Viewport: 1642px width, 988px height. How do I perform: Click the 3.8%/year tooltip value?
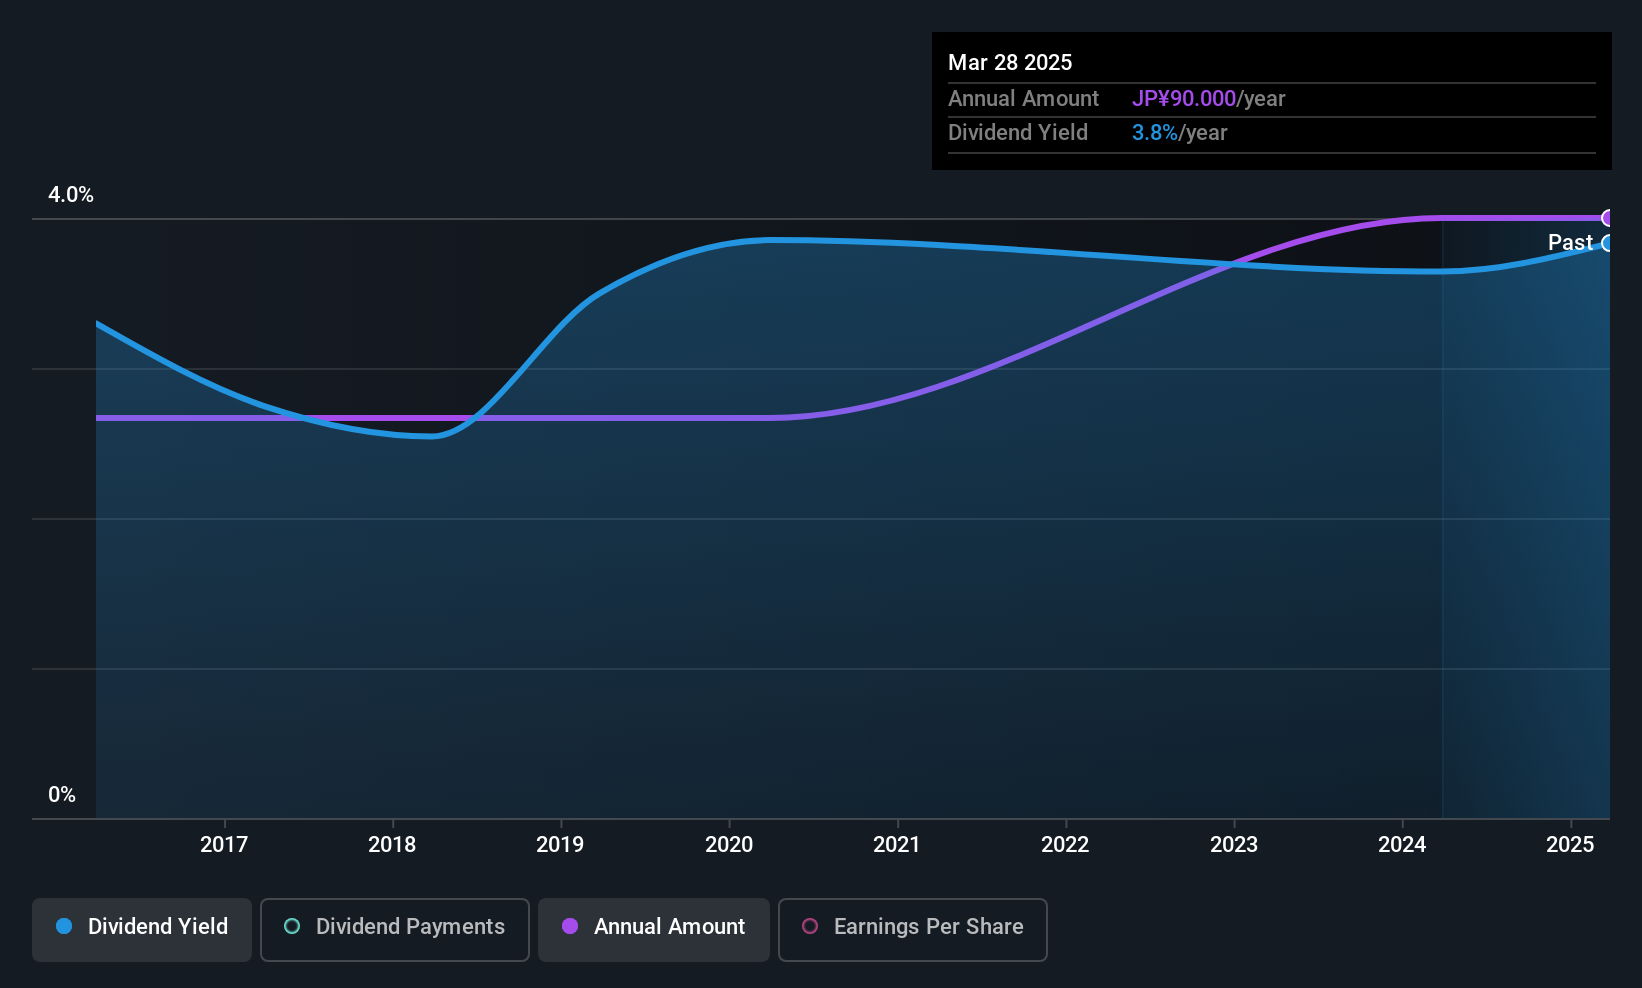[x=1179, y=132]
